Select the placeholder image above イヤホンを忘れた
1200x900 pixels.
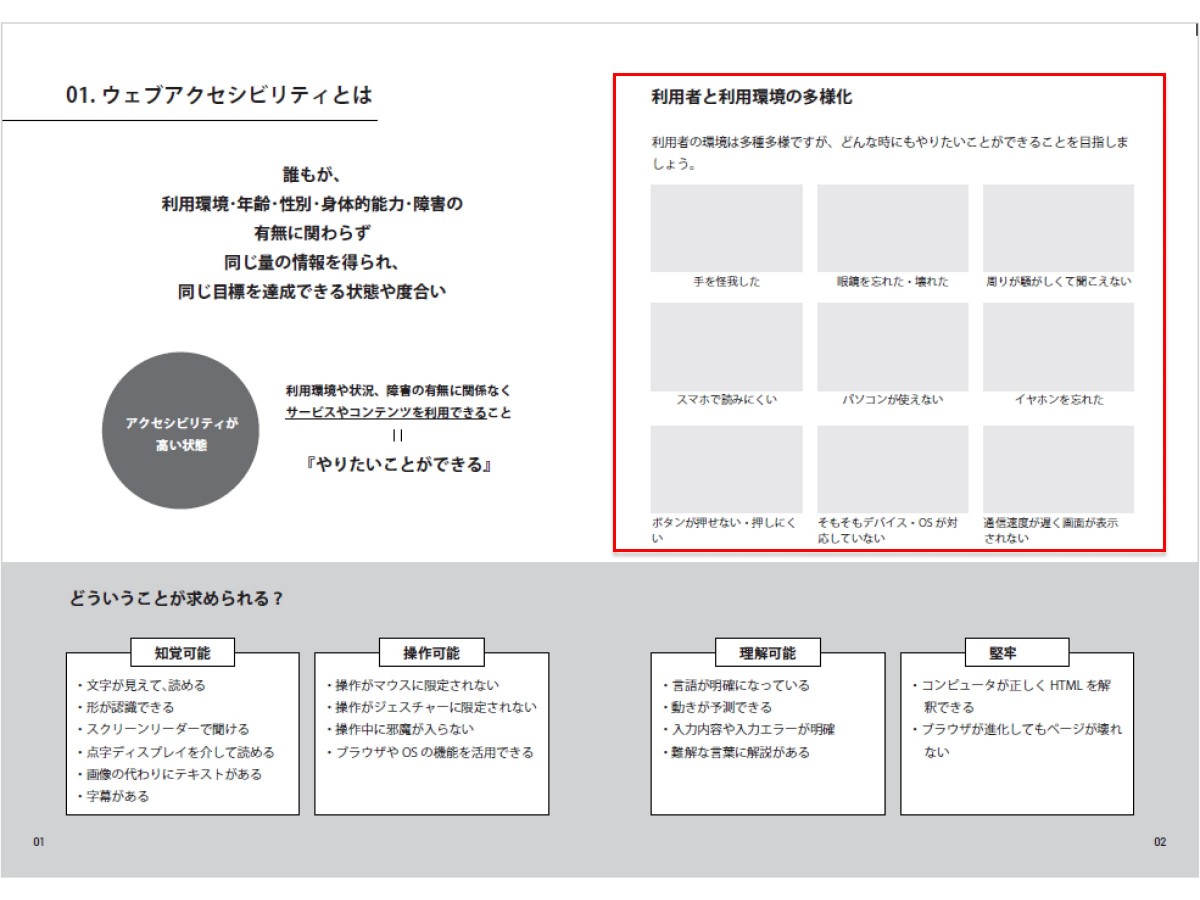pyautogui.click(x=1058, y=347)
